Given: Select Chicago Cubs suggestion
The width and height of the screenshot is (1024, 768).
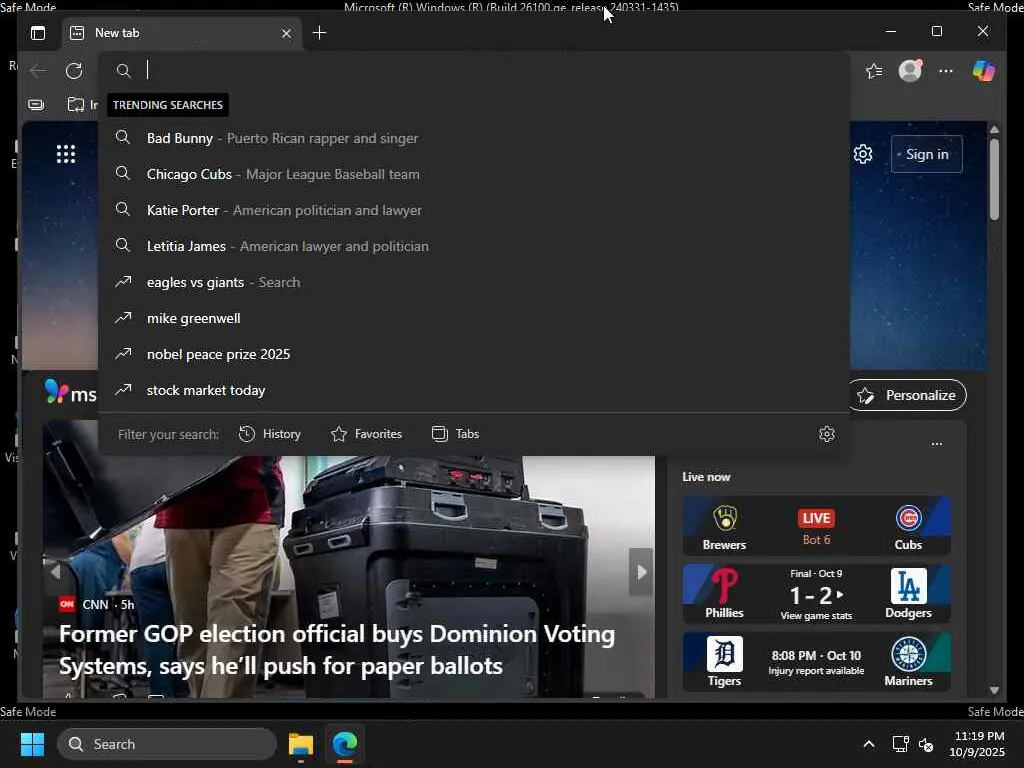Looking at the screenshot, I should pyautogui.click(x=474, y=174).
